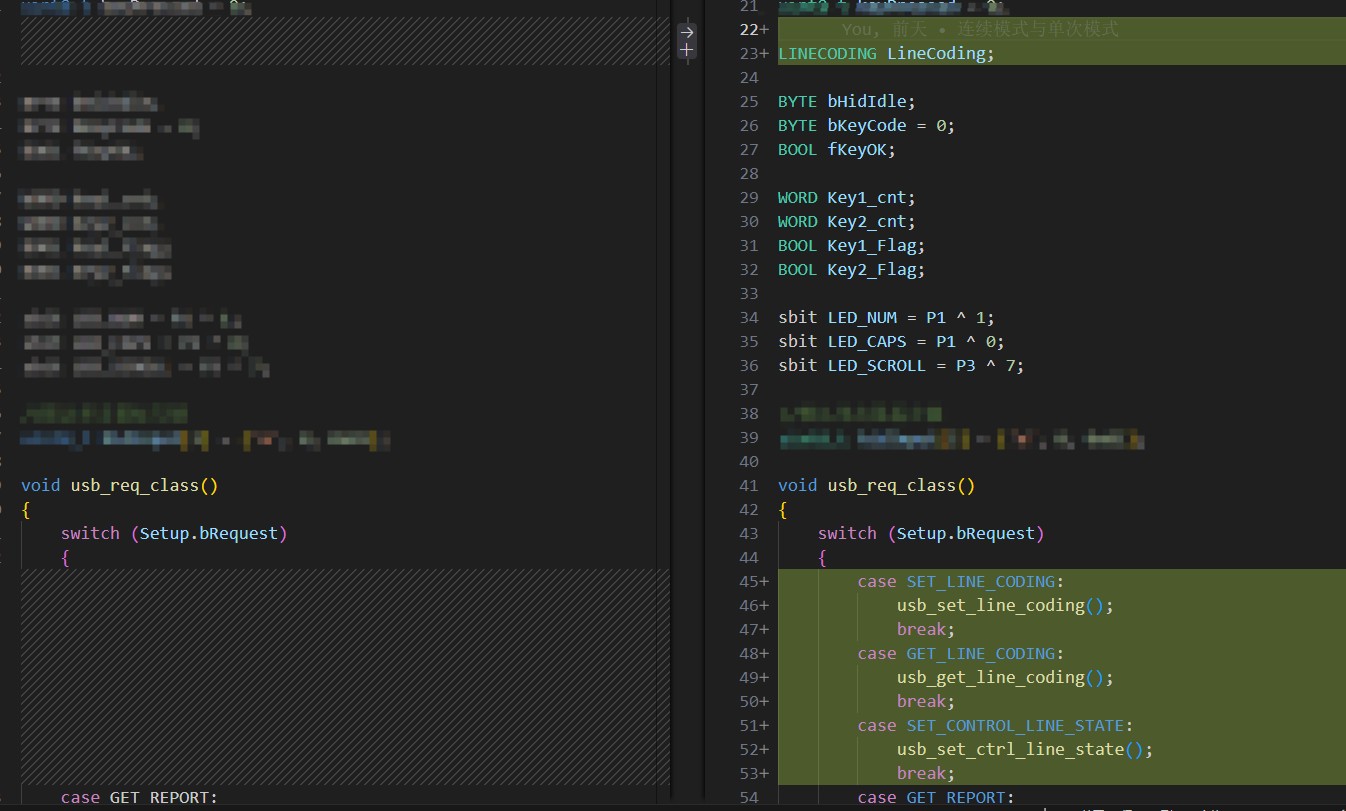Image resolution: width=1346 pixels, height=811 pixels.
Task: Click 'case GET_REPORT:' on line 54
Action: [x=936, y=798]
